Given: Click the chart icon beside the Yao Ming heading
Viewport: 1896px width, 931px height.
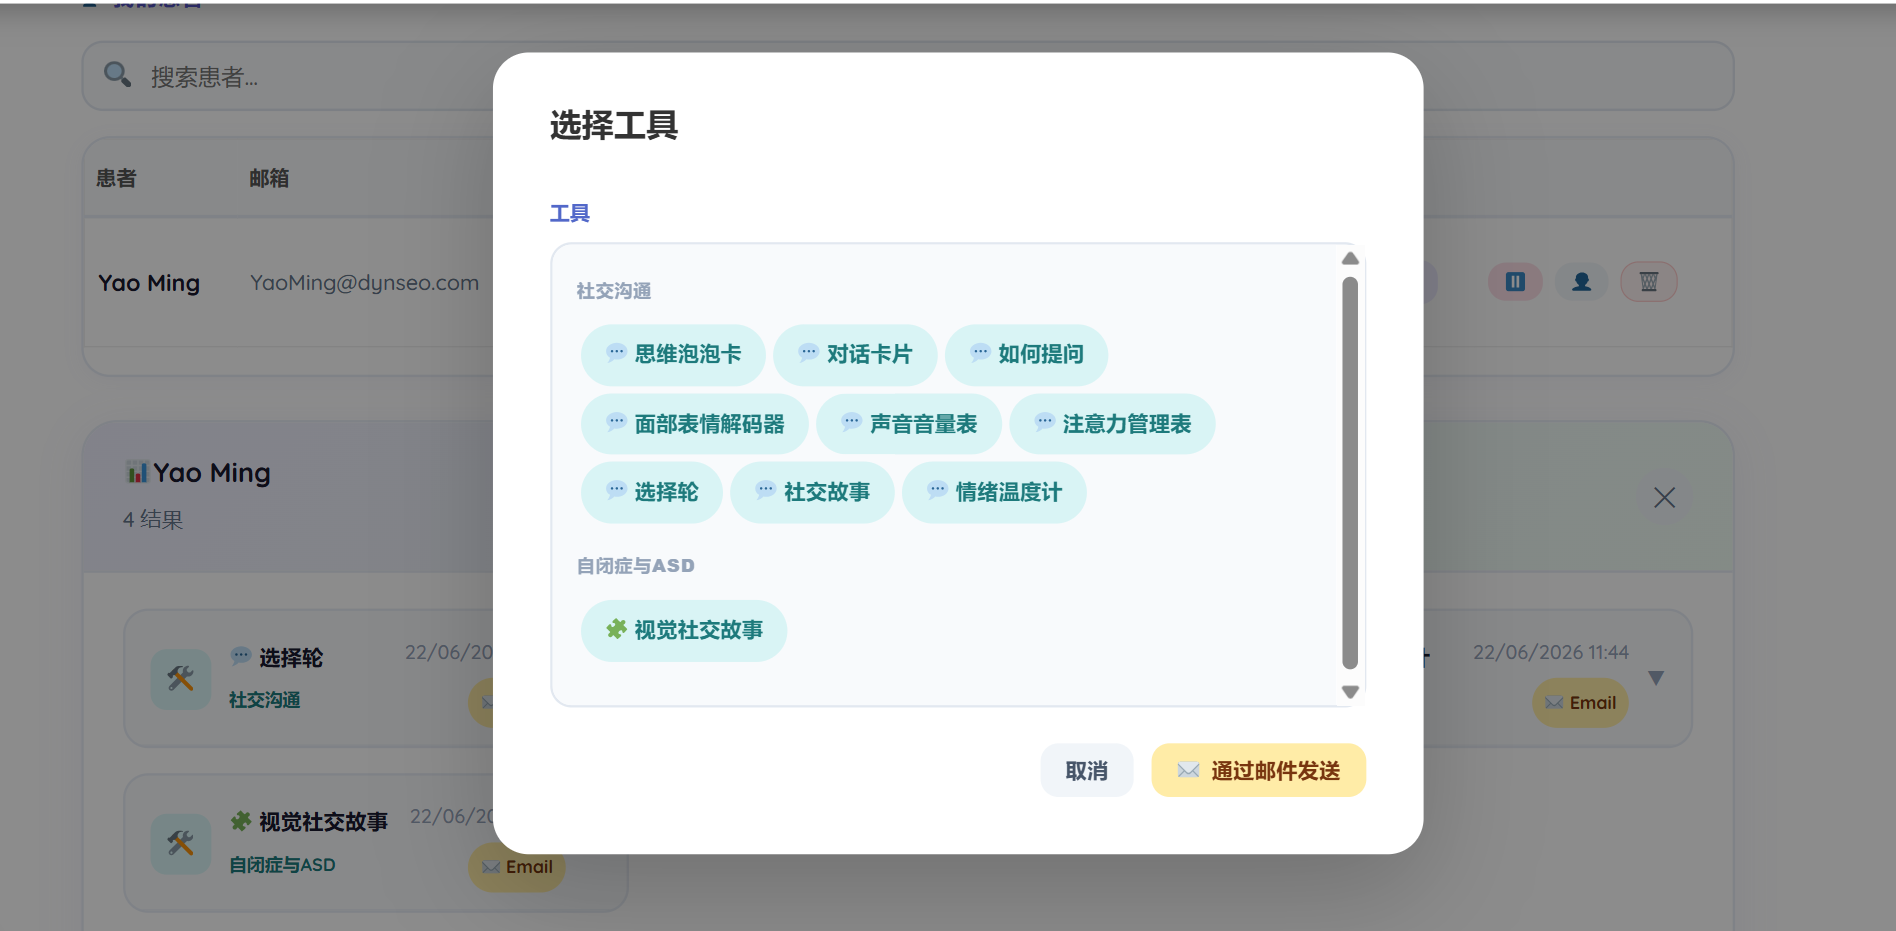Looking at the screenshot, I should [x=137, y=472].
